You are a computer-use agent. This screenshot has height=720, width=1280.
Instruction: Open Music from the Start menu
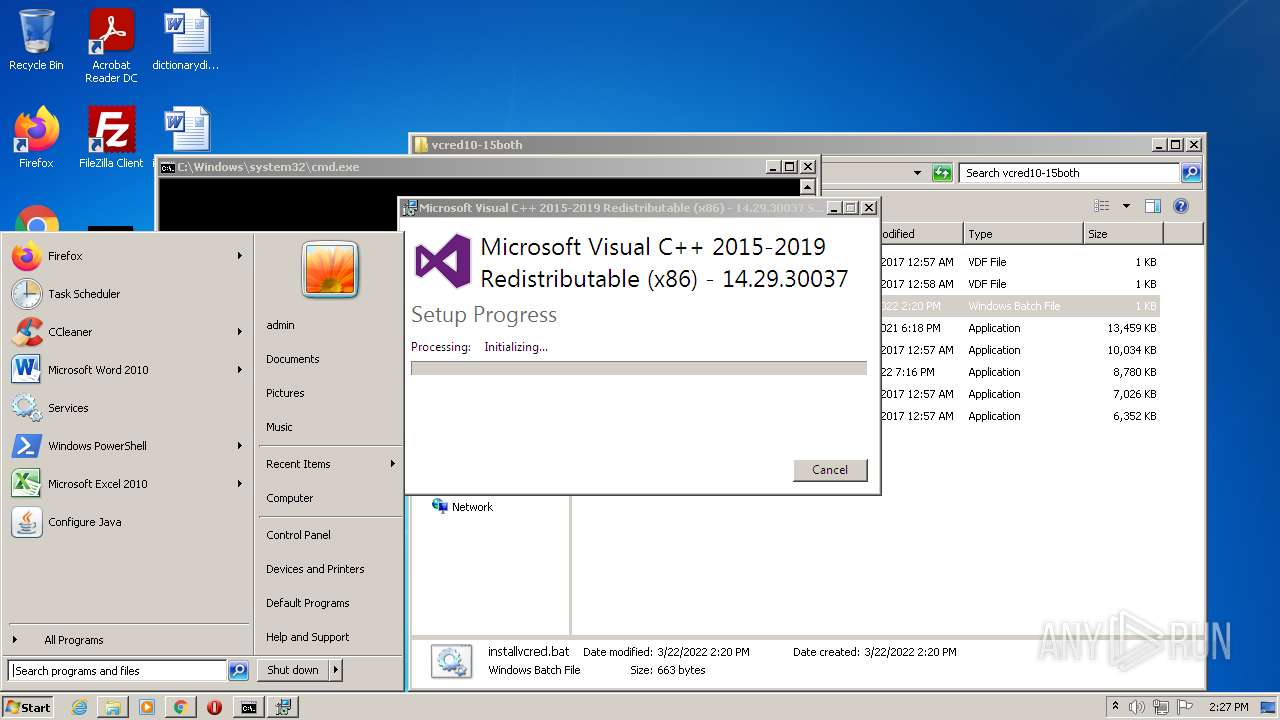point(279,427)
